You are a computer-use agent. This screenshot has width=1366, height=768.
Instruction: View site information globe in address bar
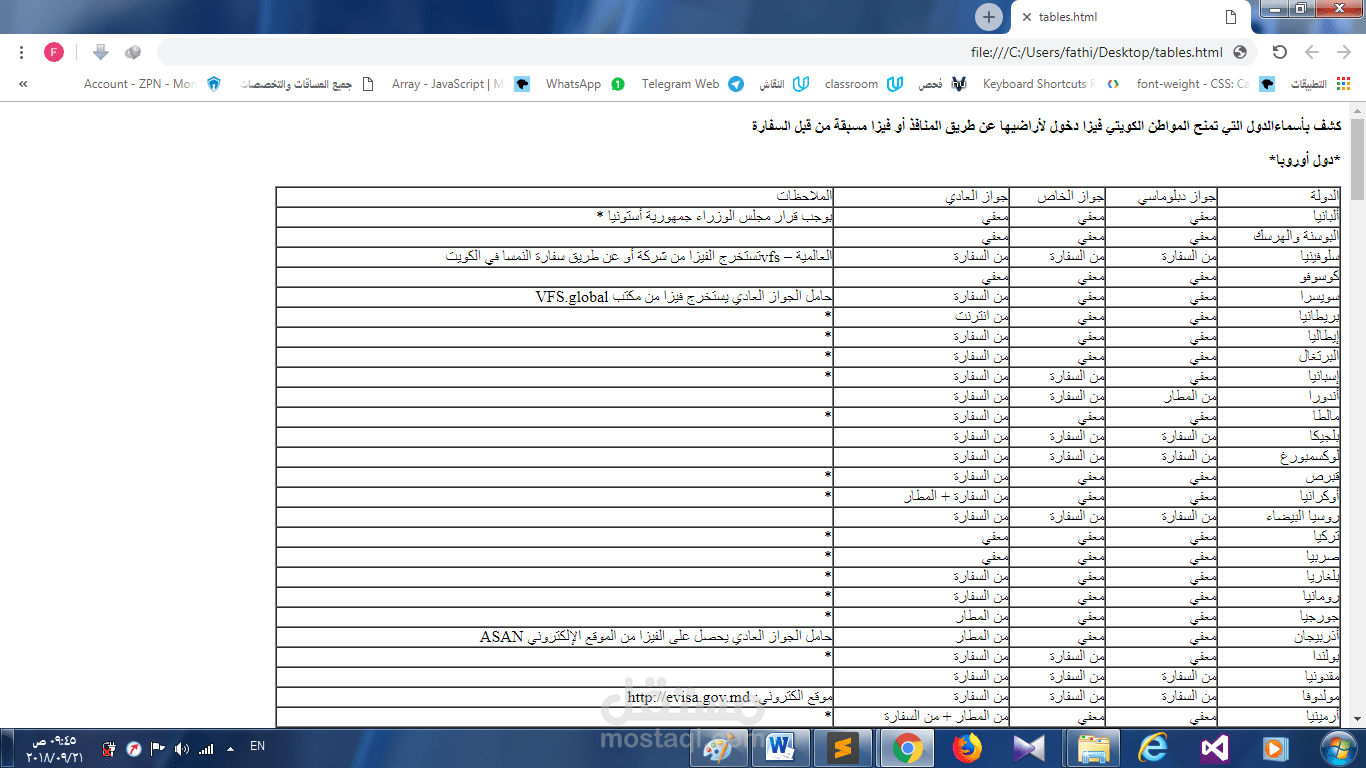tap(1240, 52)
